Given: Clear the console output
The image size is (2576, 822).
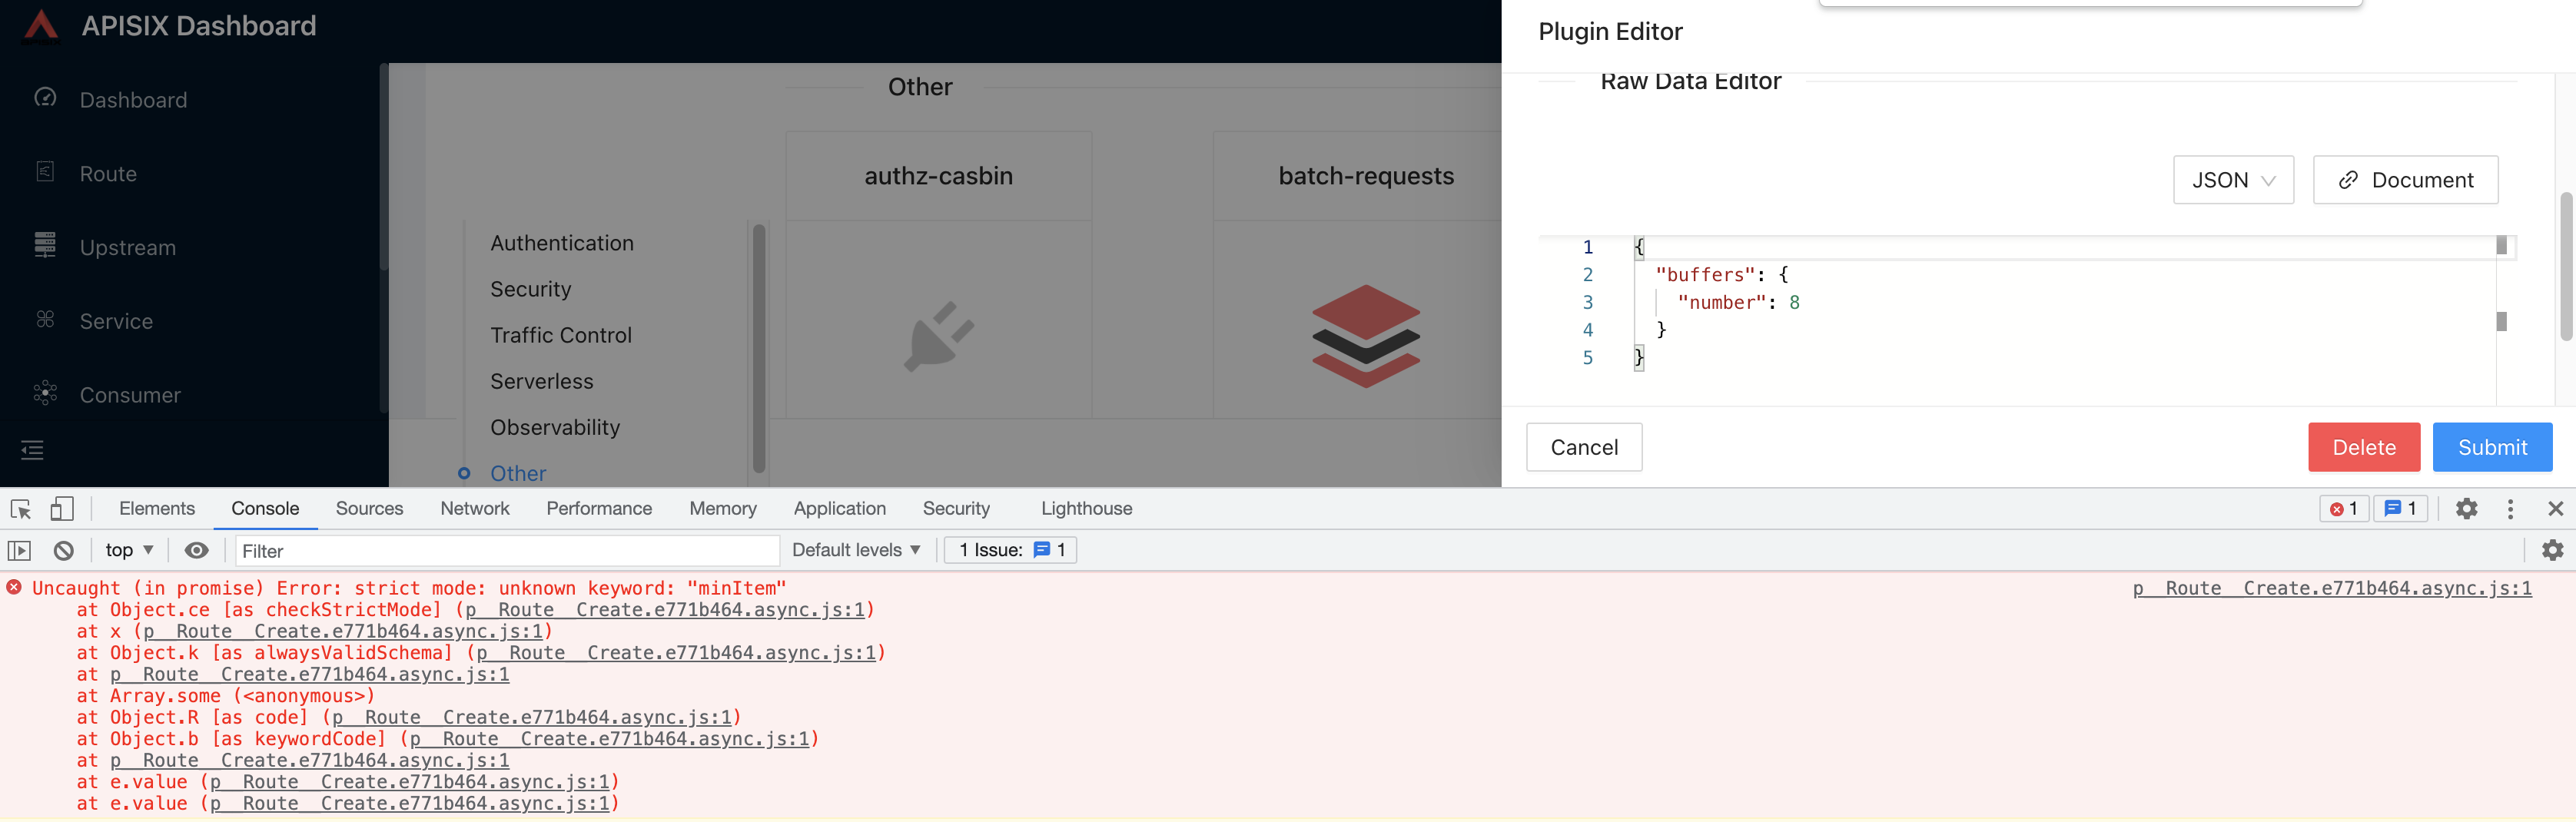Looking at the screenshot, I should [64, 550].
